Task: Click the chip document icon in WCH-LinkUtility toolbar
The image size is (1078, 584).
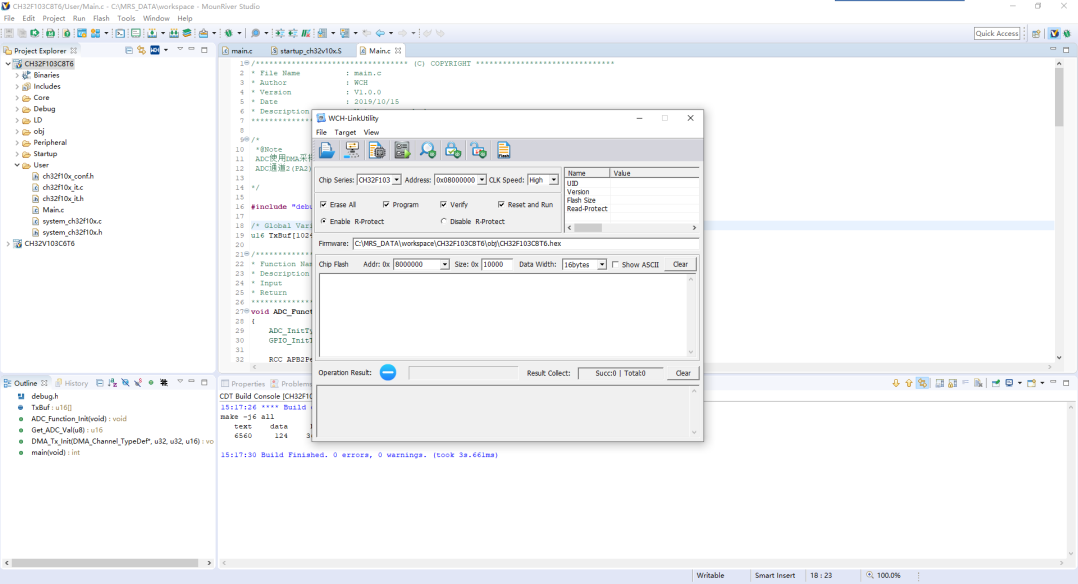Action: tap(377, 150)
